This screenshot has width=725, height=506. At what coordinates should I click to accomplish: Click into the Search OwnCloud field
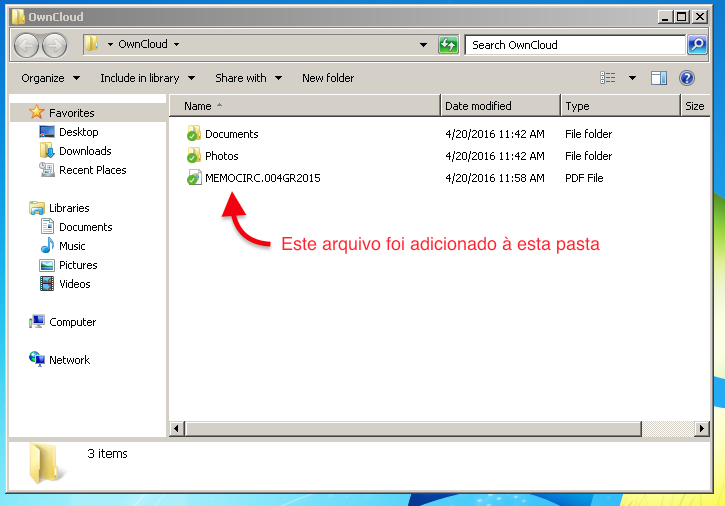coord(575,45)
